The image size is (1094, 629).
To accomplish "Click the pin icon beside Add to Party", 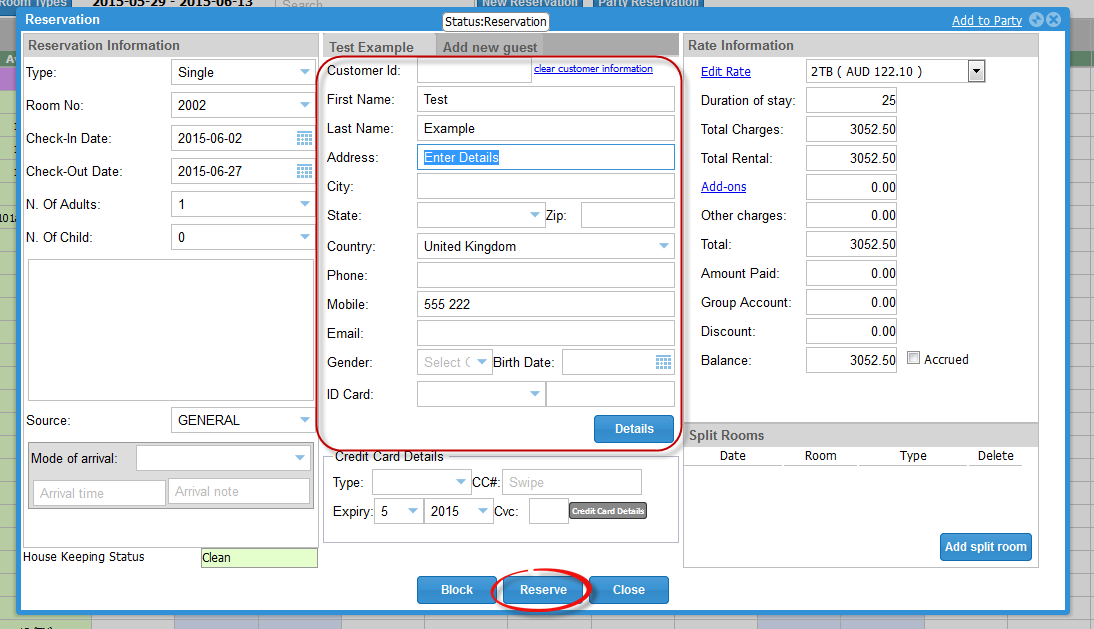I will 1036,20.
